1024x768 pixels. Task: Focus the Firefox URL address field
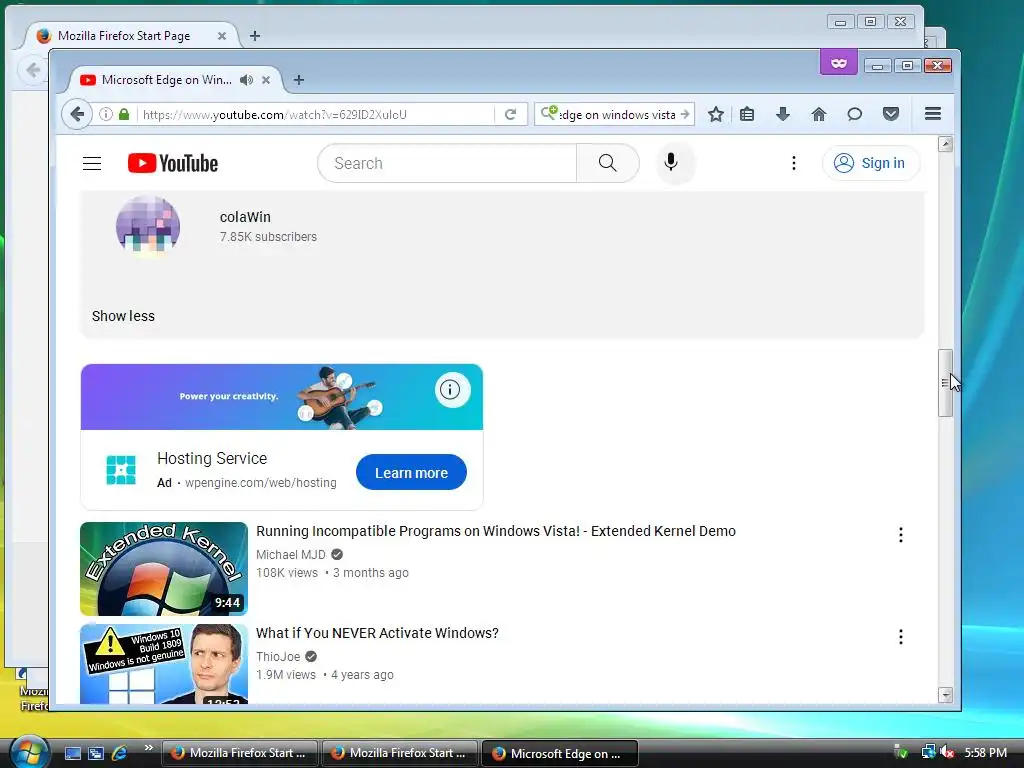pos(317,114)
